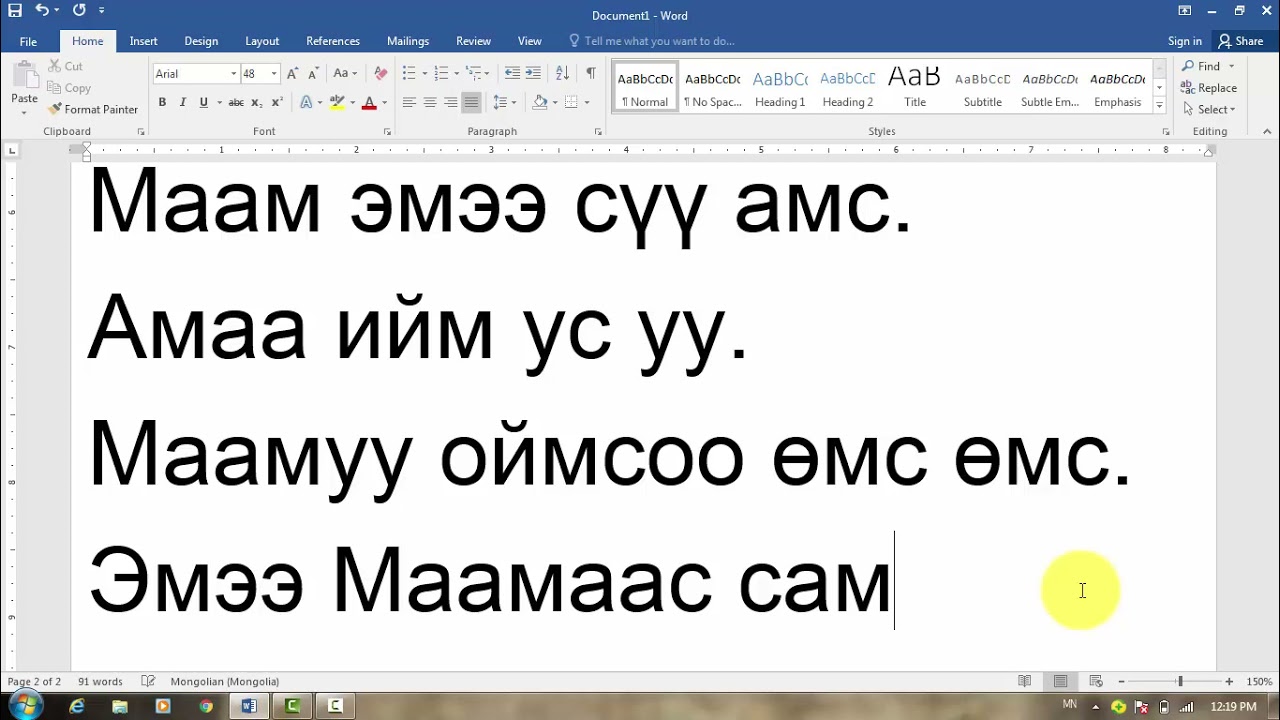Switch to the View tab
The image size is (1280, 720).
[530, 41]
